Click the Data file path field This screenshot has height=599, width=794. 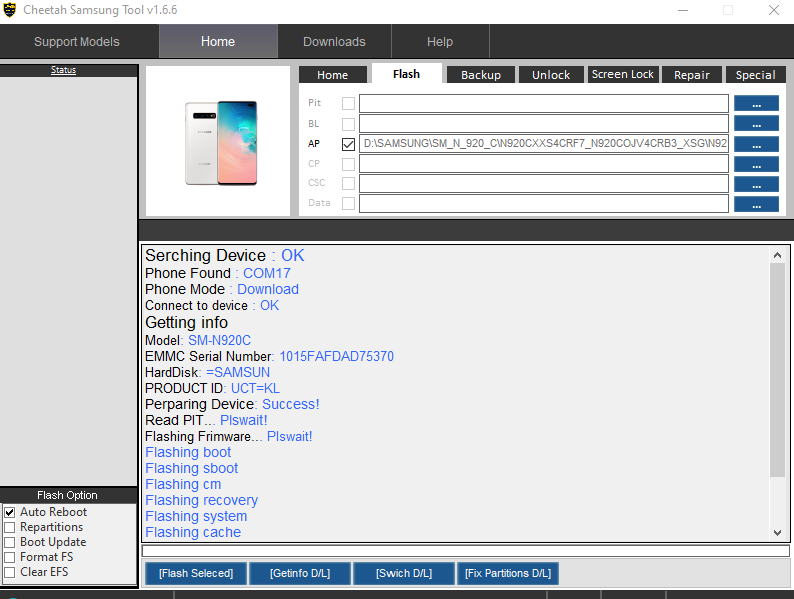point(544,204)
